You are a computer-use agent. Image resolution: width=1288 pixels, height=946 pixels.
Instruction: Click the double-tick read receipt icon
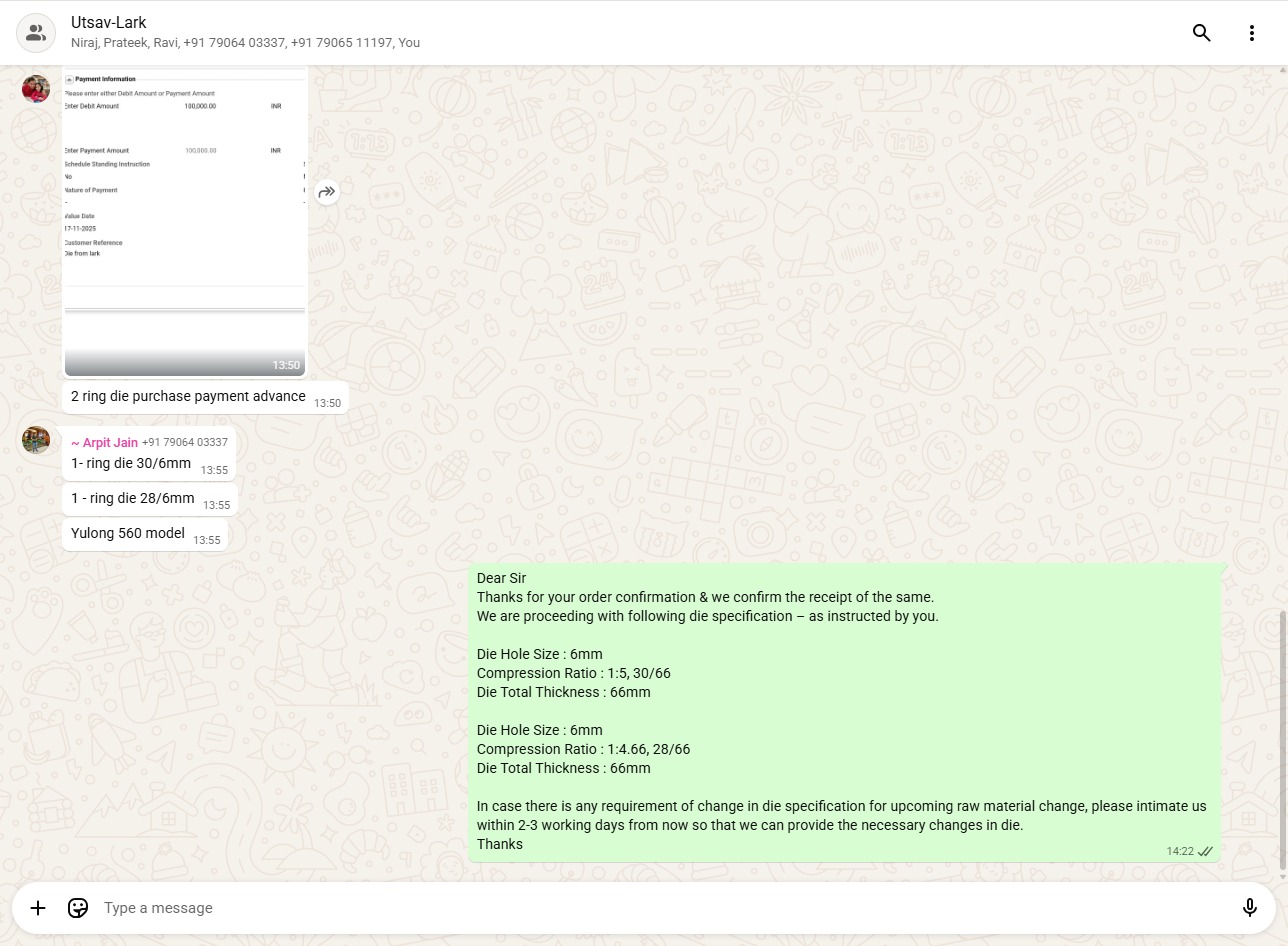pyautogui.click(x=1205, y=852)
